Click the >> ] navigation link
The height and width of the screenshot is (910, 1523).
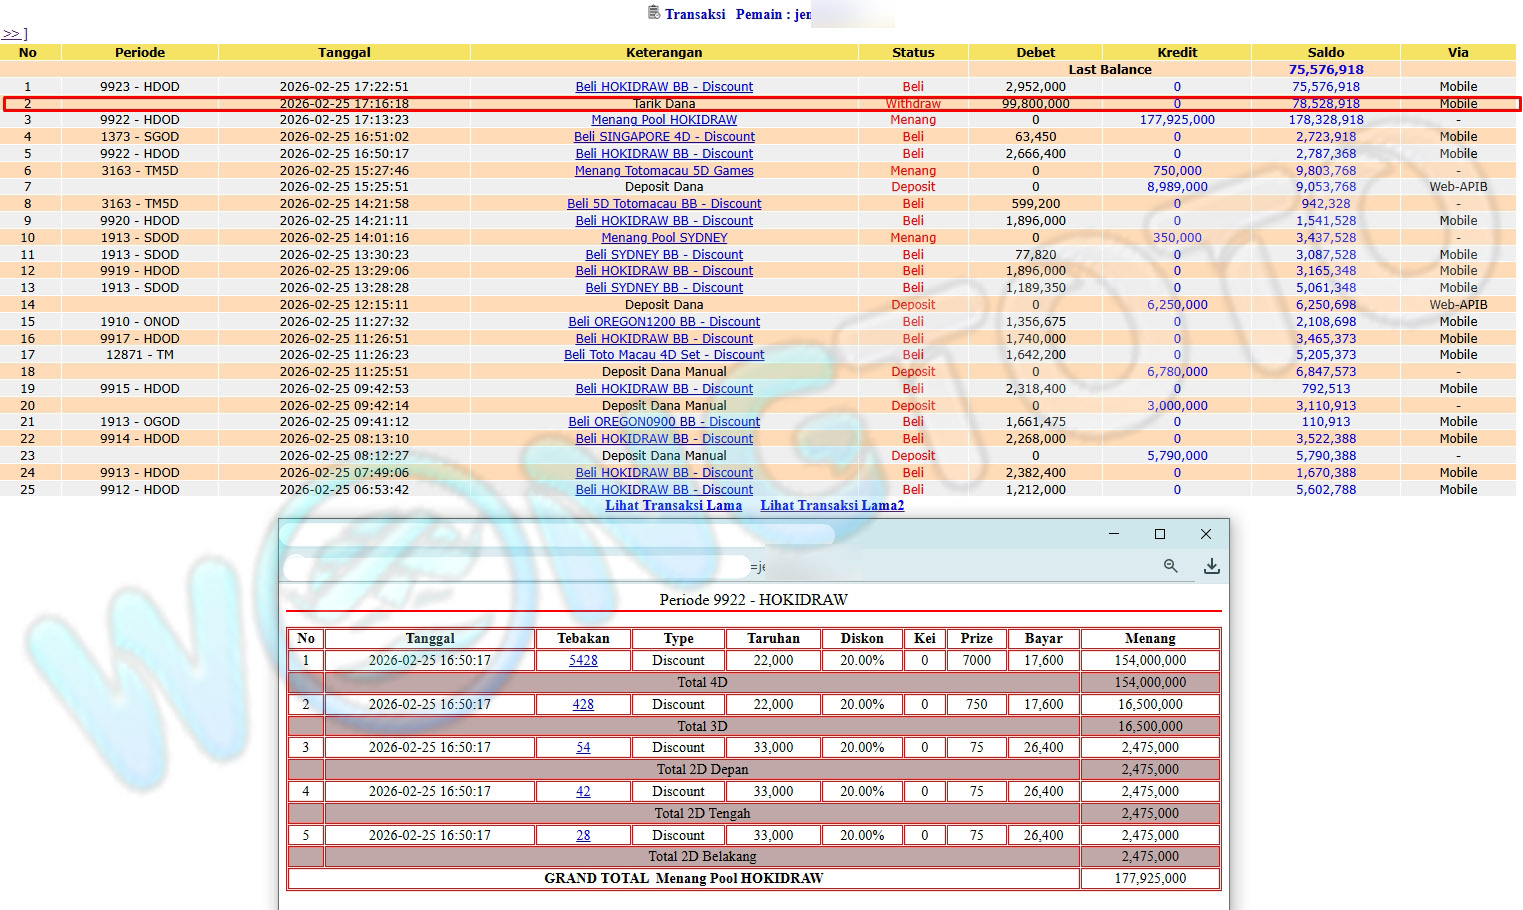coord(14,34)
